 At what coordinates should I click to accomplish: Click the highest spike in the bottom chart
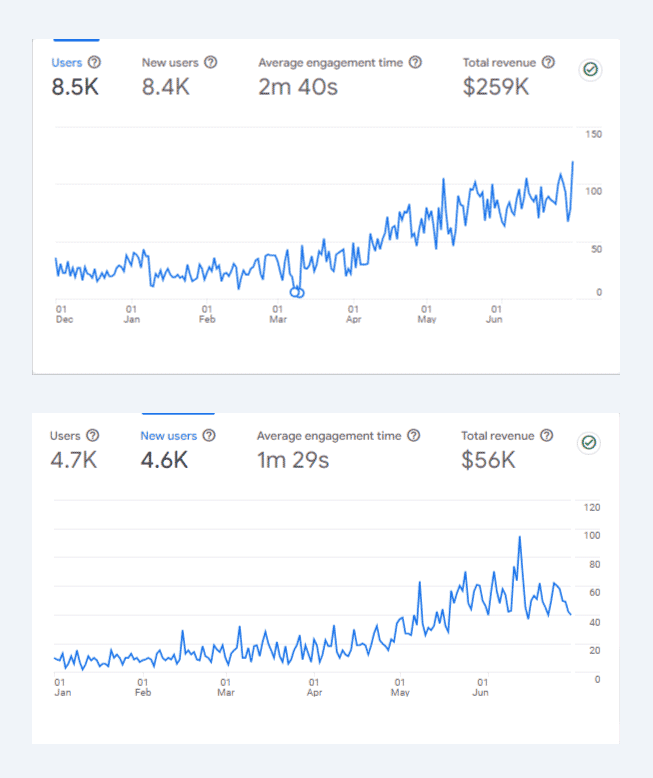click(520, 537)
